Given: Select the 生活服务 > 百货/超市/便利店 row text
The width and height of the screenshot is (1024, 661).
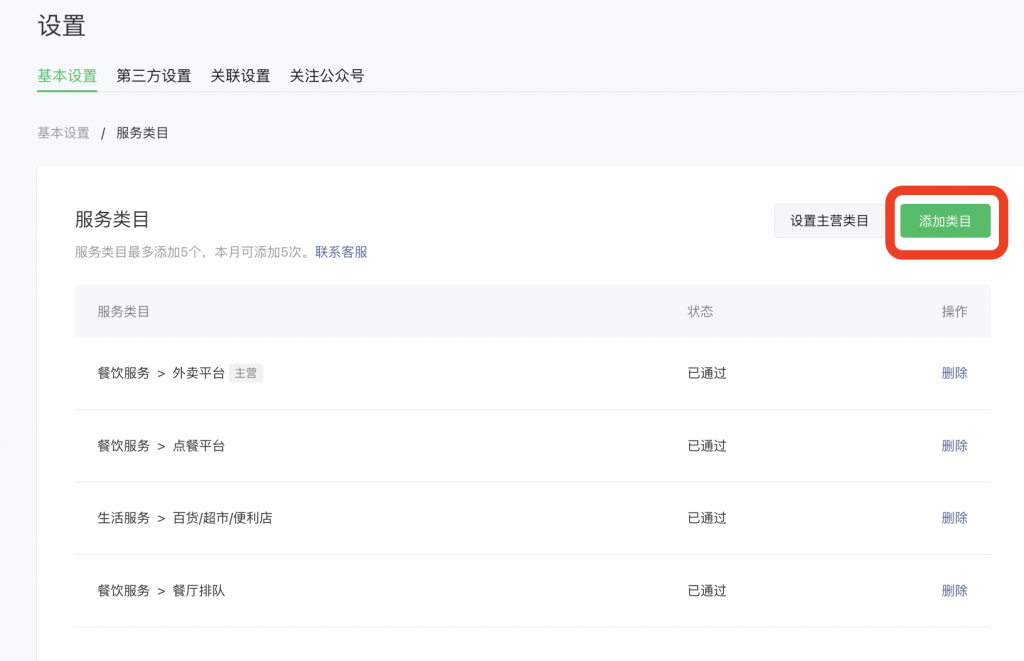Looking at the screenshot, I should (184, 518).
